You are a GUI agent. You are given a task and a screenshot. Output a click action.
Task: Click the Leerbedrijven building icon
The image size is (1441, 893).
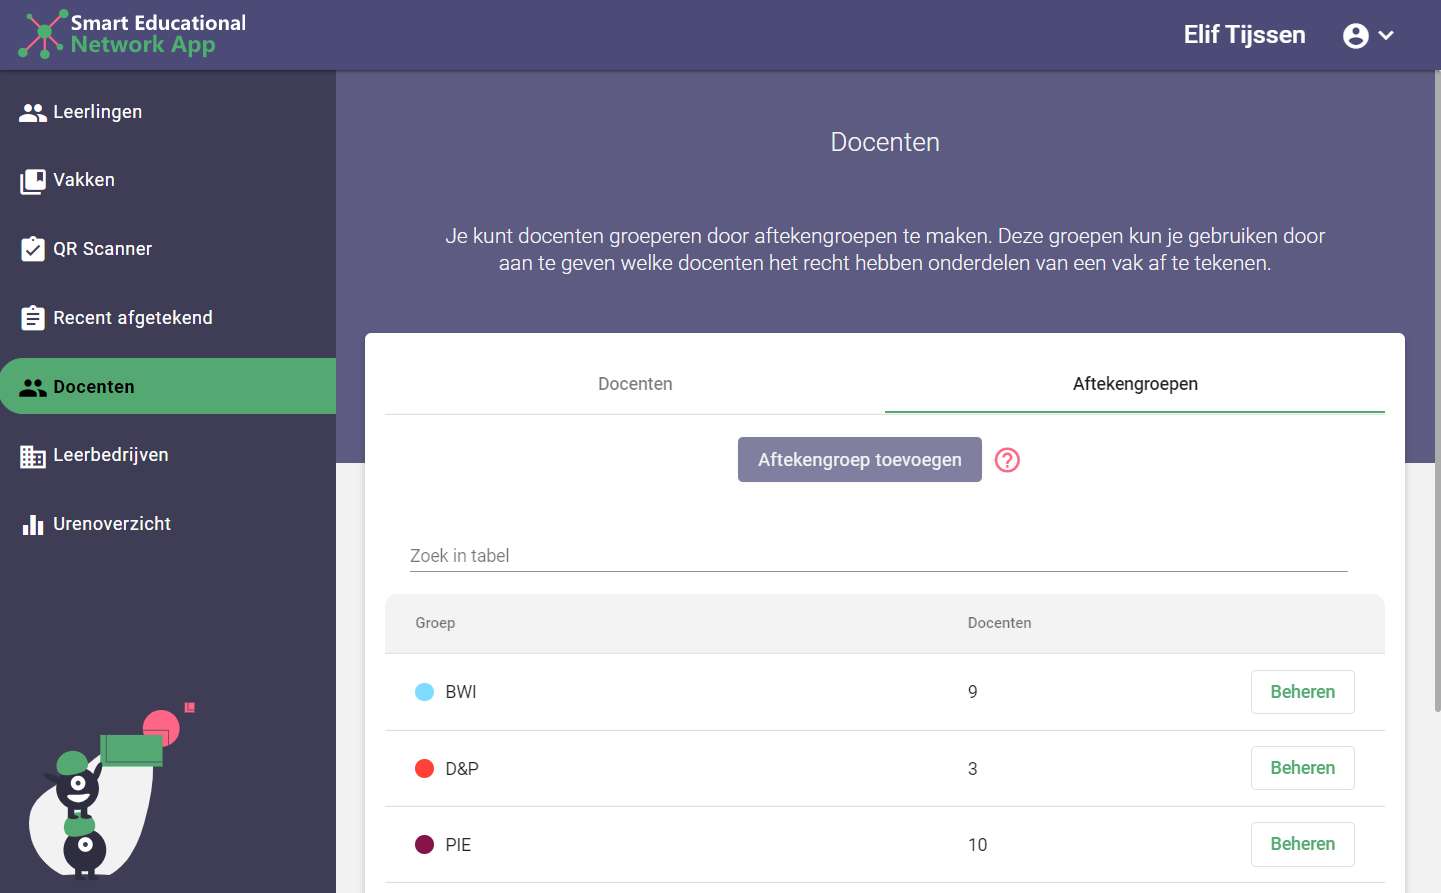(x=33, y=456)
